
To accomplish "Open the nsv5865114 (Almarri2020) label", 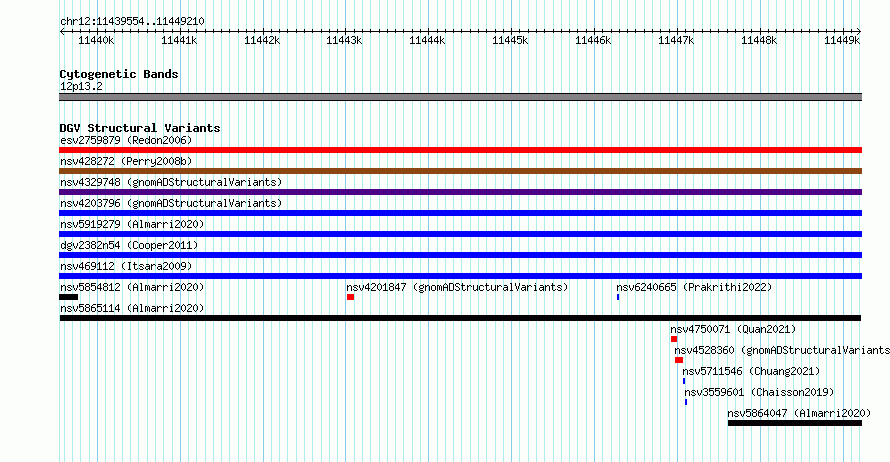I will [x=132, y=308].
